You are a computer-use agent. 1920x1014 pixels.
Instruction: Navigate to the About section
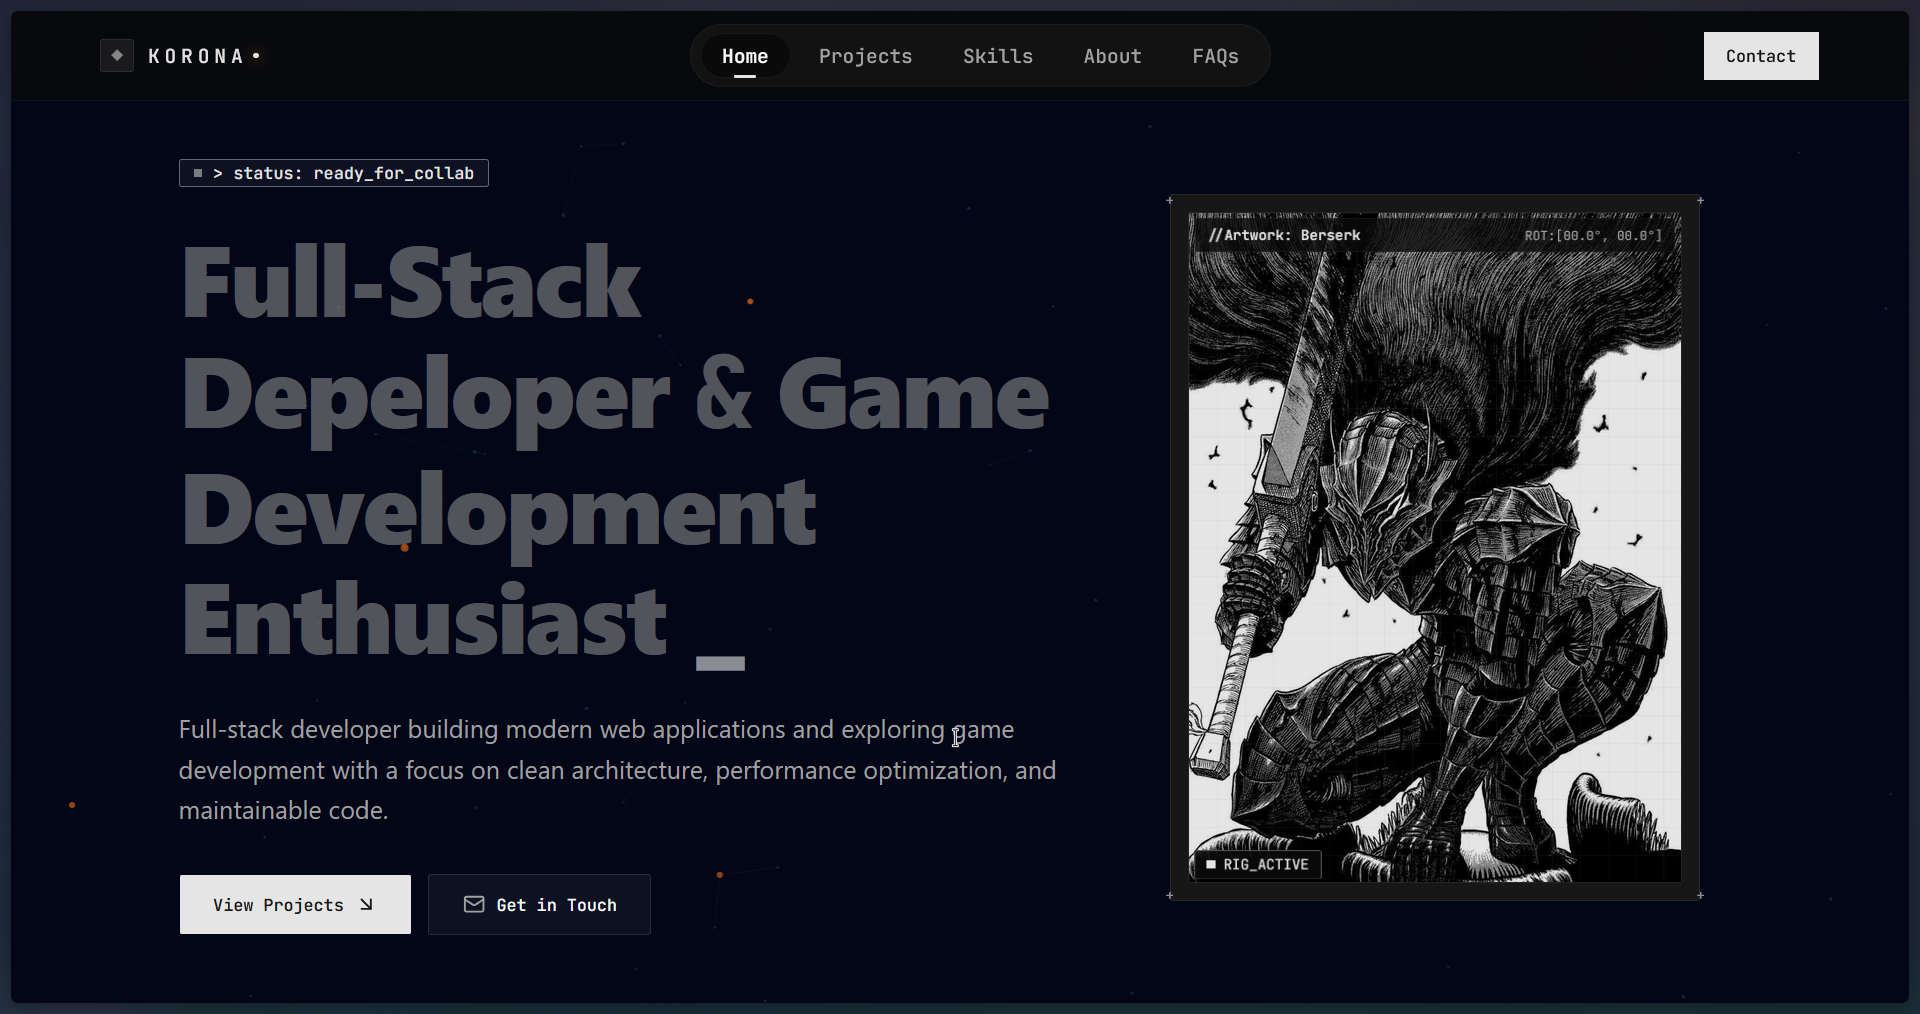1112,56
